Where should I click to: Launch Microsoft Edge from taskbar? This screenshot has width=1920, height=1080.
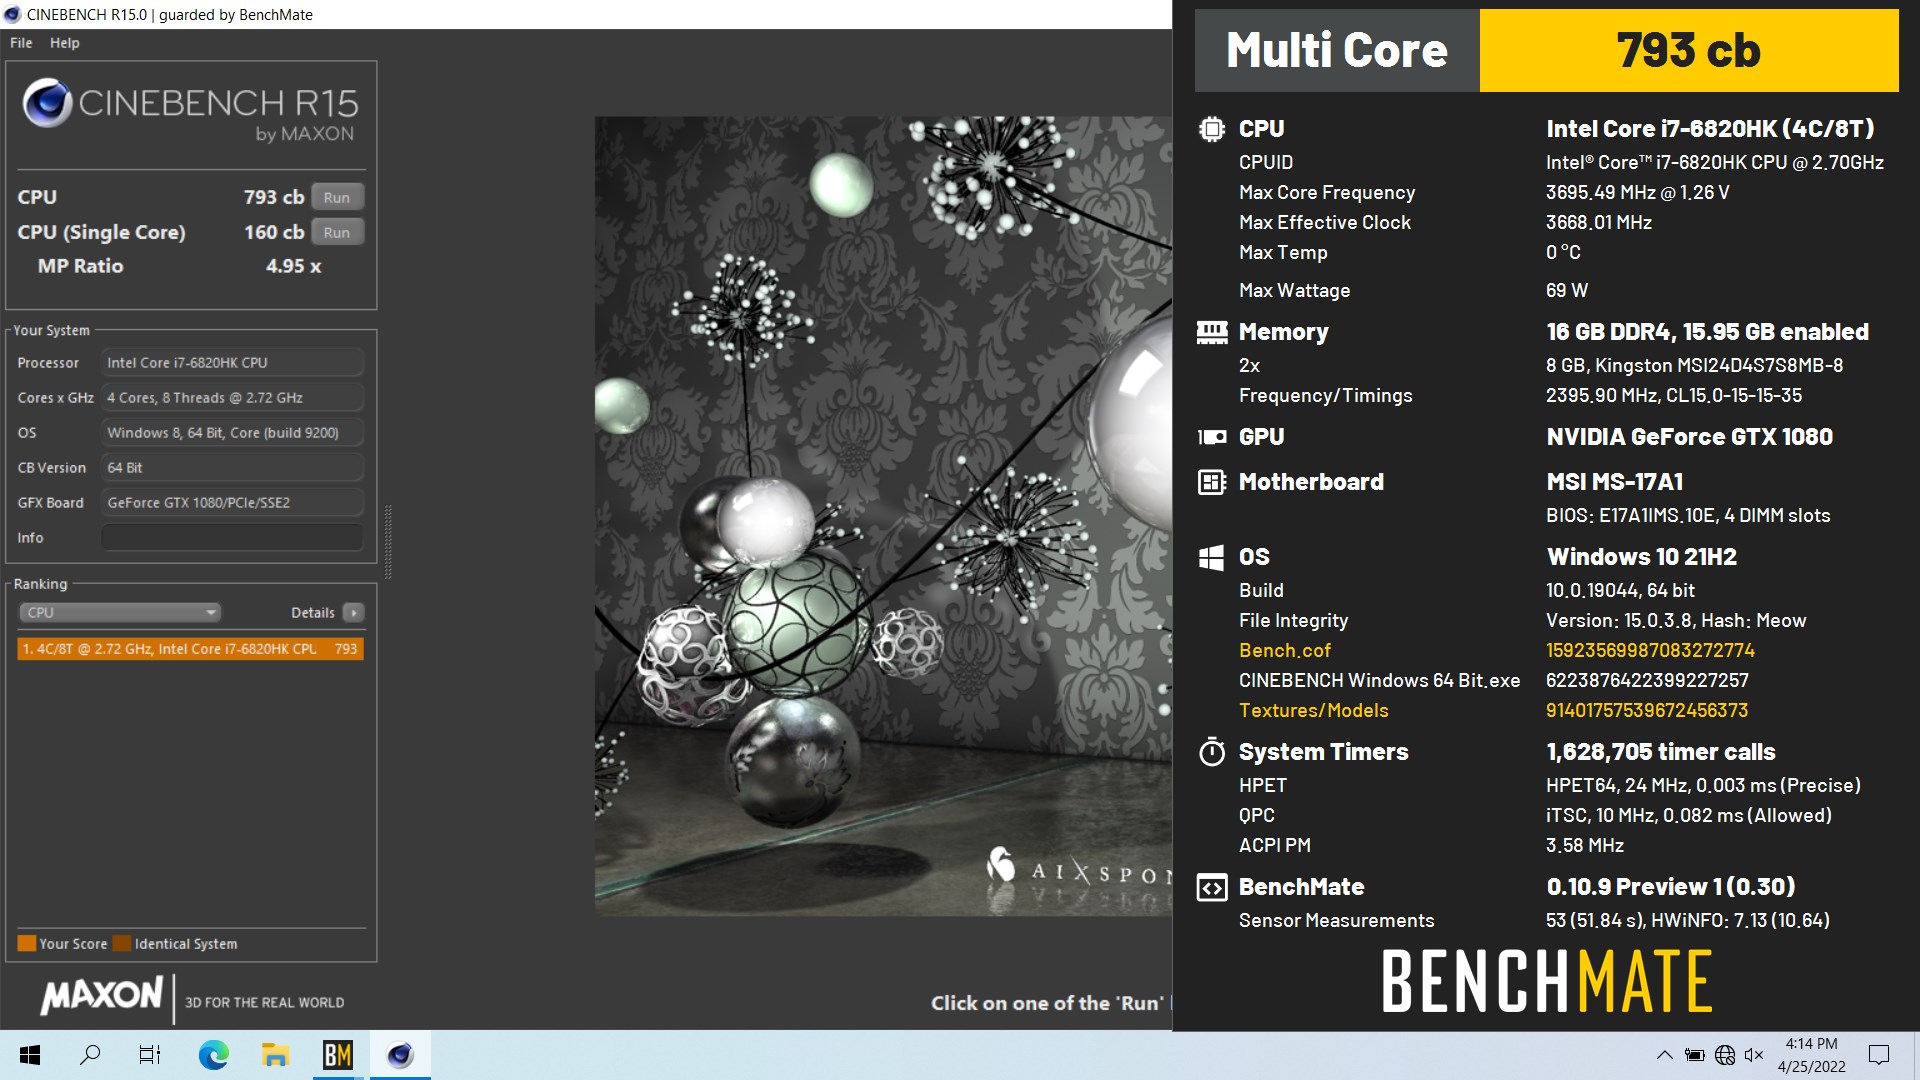[213, 1055]
